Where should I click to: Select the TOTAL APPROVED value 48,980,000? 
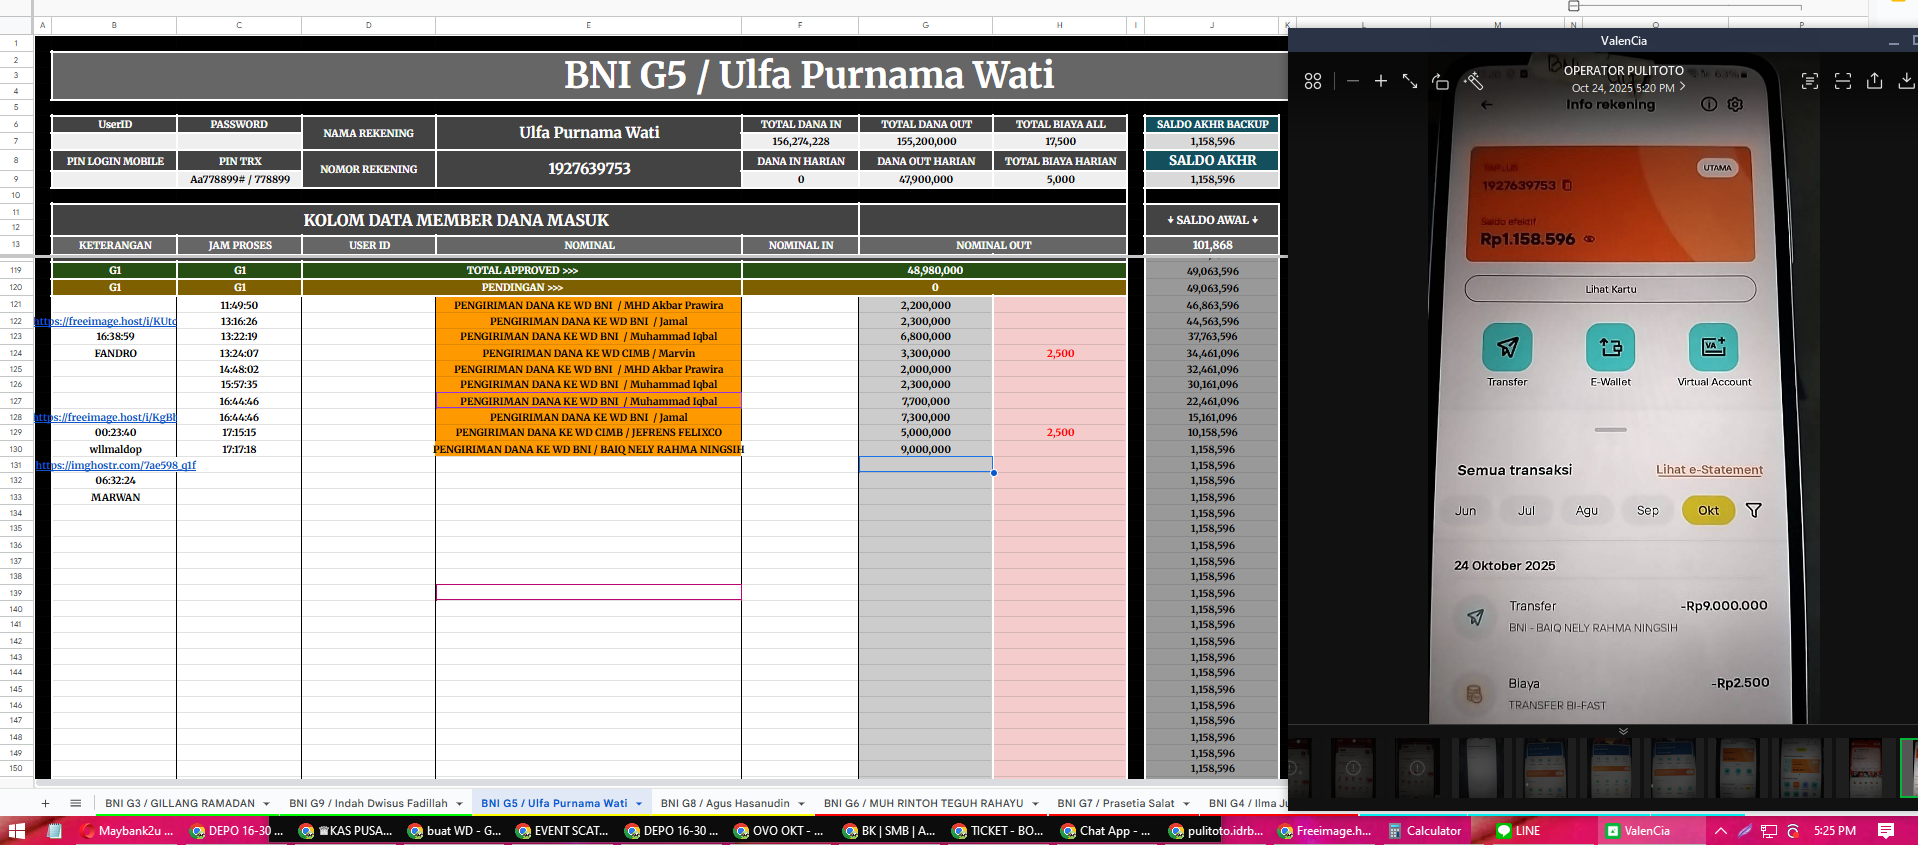point(935,270)
